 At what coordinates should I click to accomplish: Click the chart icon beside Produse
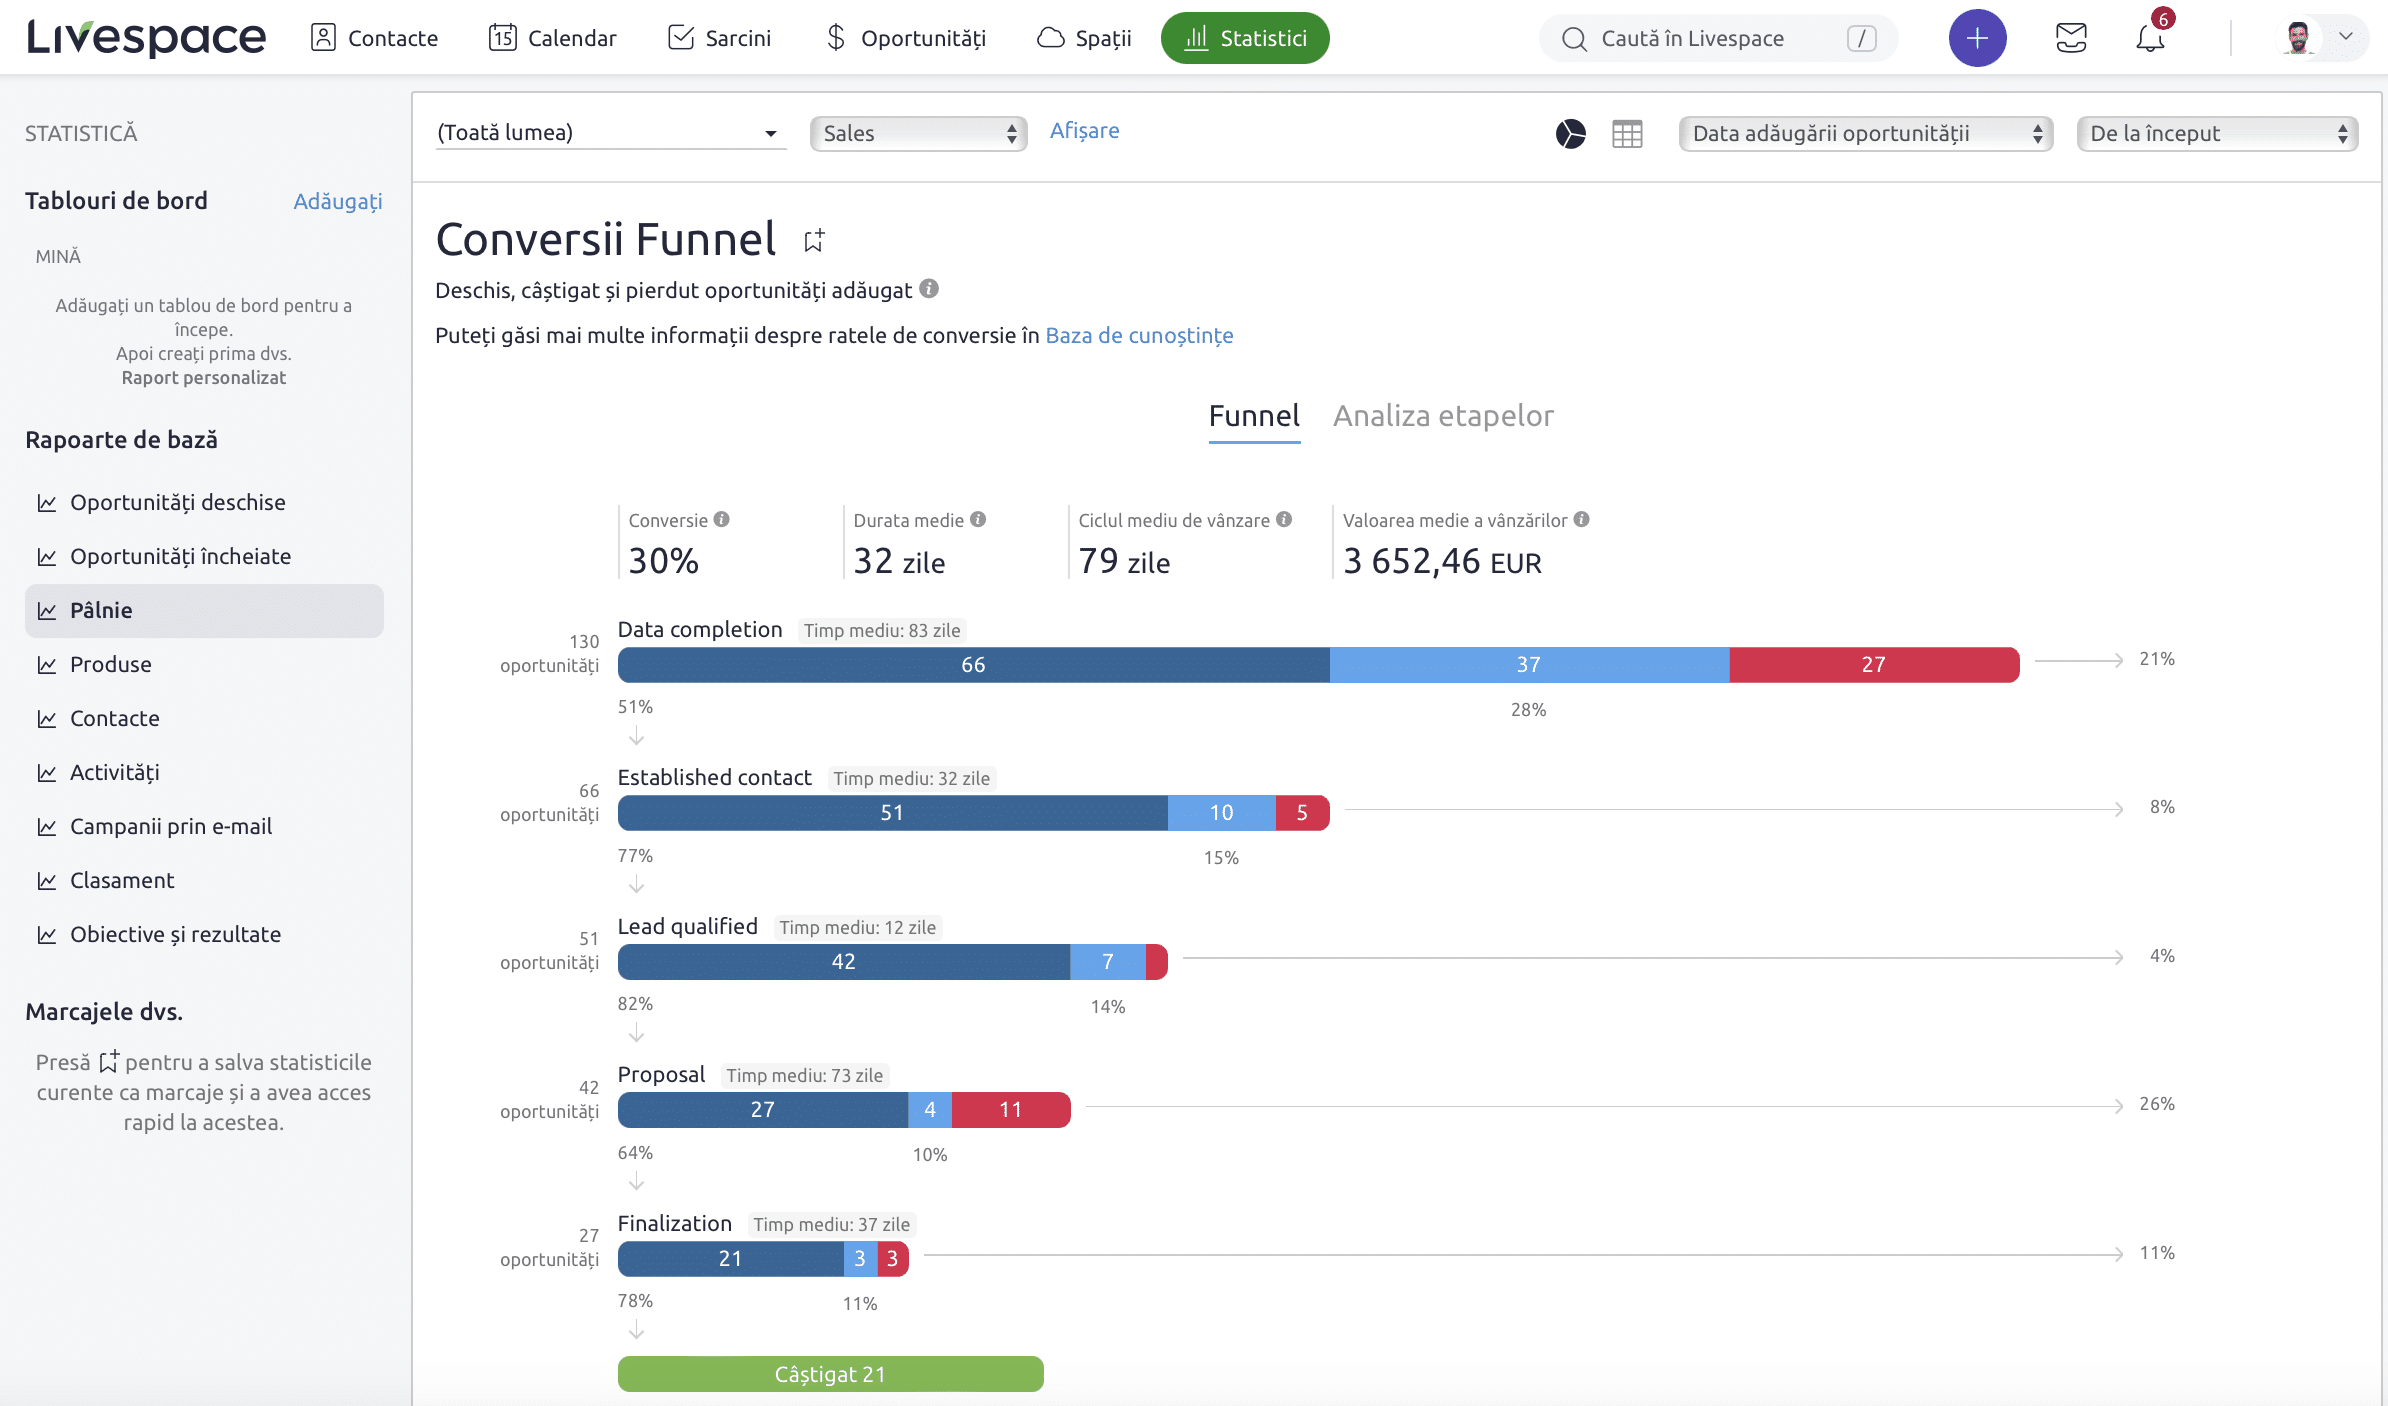46,665
